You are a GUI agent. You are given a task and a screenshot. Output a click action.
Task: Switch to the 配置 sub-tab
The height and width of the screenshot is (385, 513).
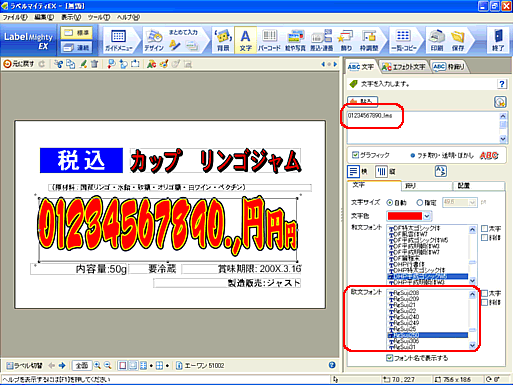pos(479,186)
